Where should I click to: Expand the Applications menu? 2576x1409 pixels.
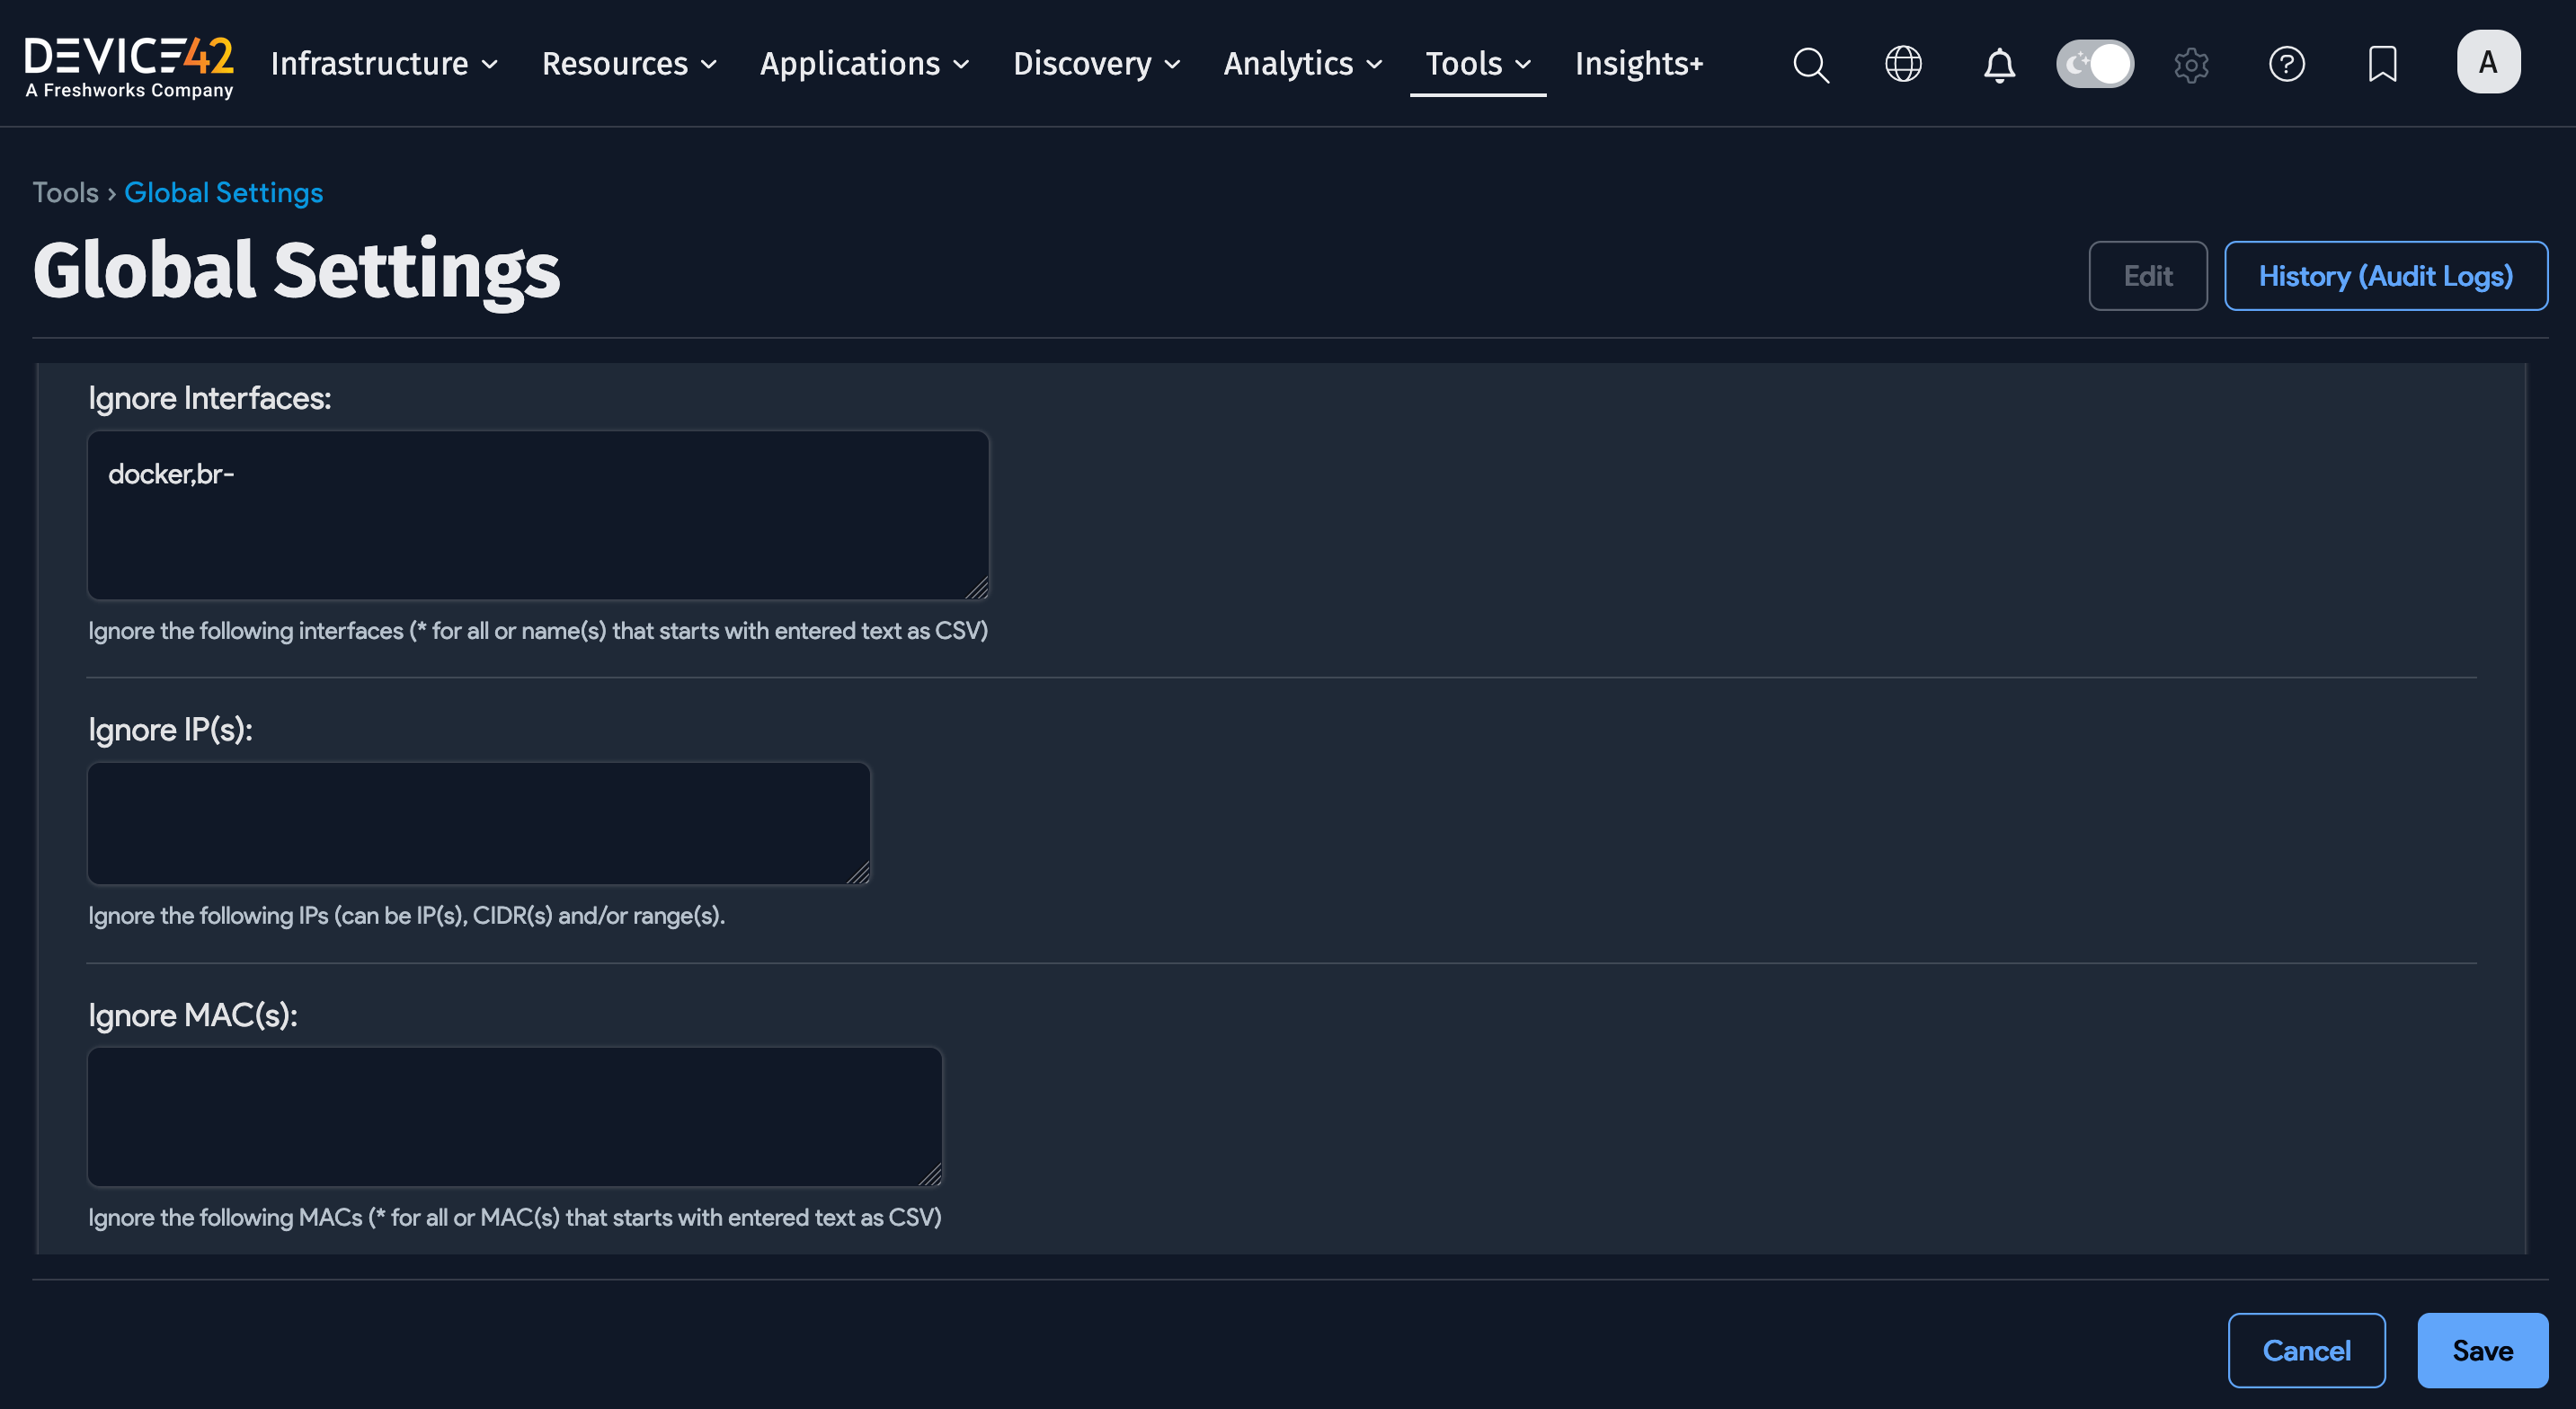864,64
